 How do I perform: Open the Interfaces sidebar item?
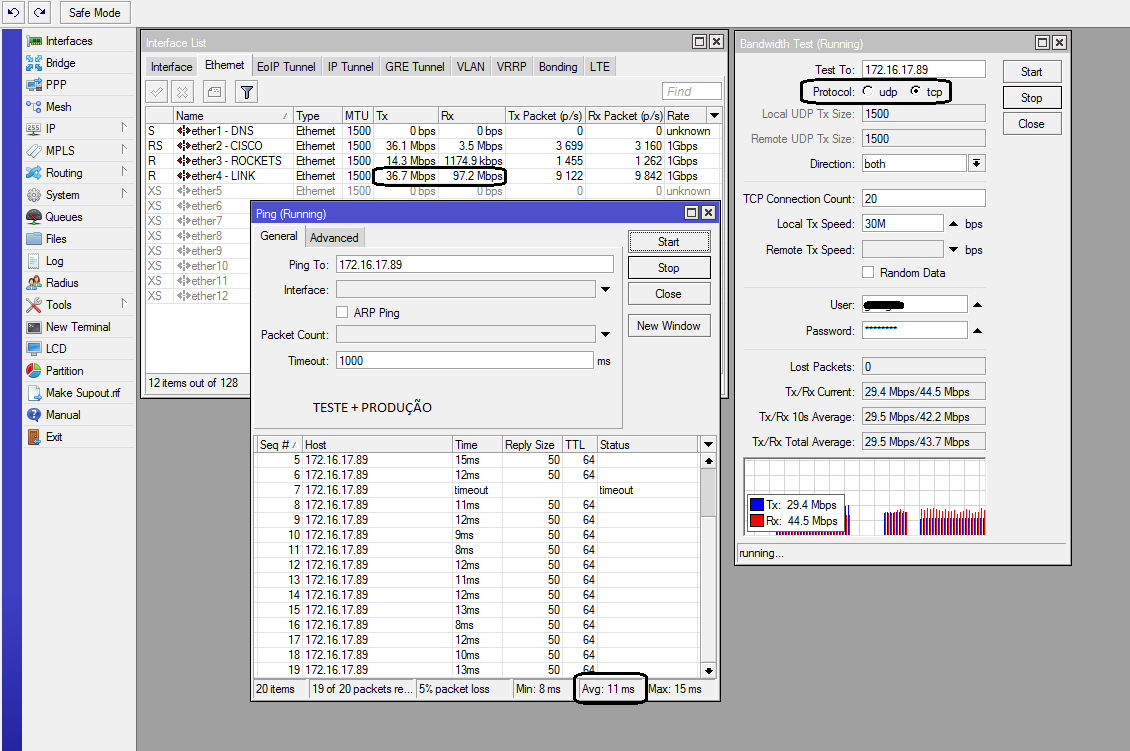point(68,41)
